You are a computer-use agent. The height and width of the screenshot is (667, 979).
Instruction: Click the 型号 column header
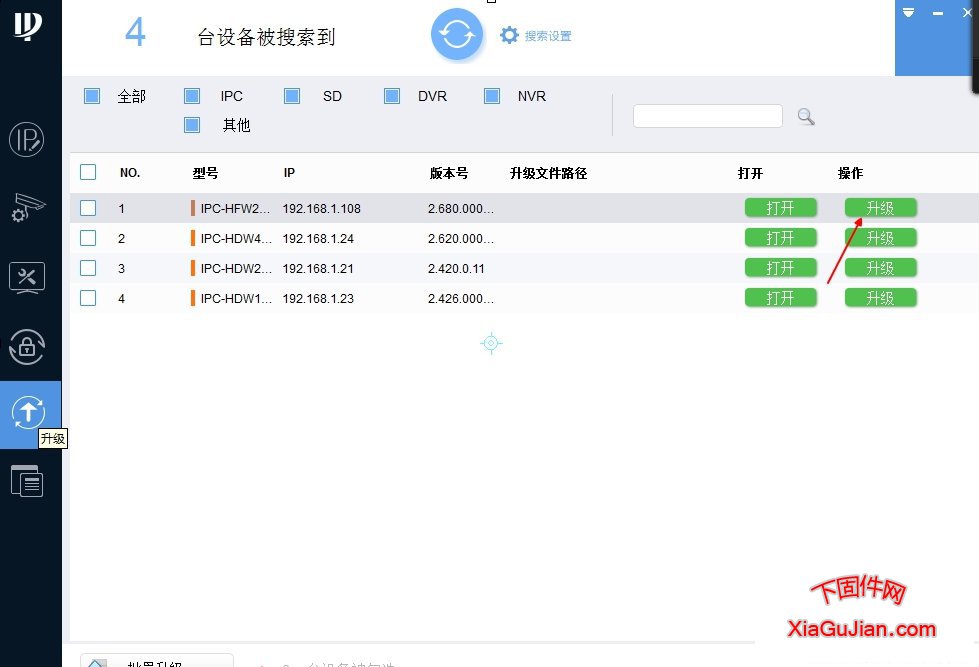(x=205, y=172)
